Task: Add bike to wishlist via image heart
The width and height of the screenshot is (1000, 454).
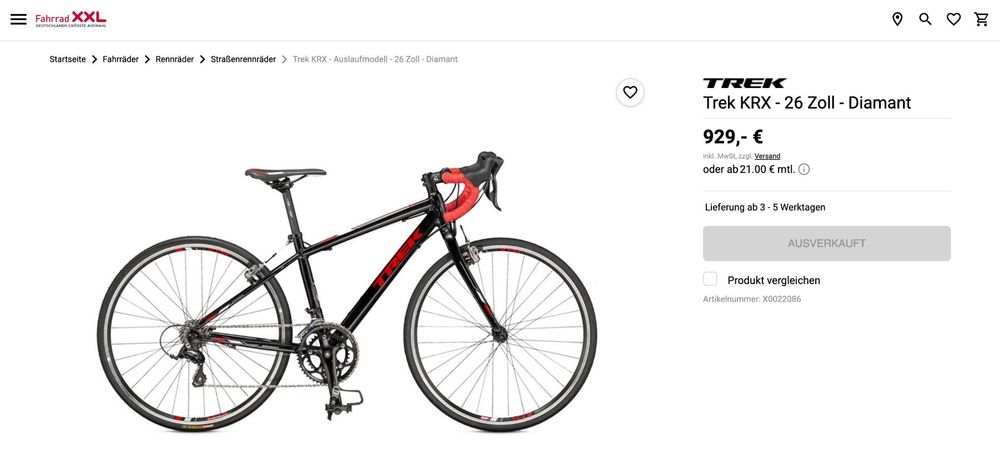Action: [x=630, y=92]
